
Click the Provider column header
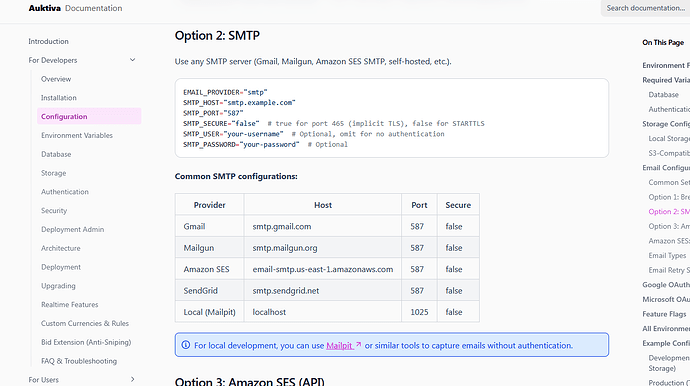(209, 205)
